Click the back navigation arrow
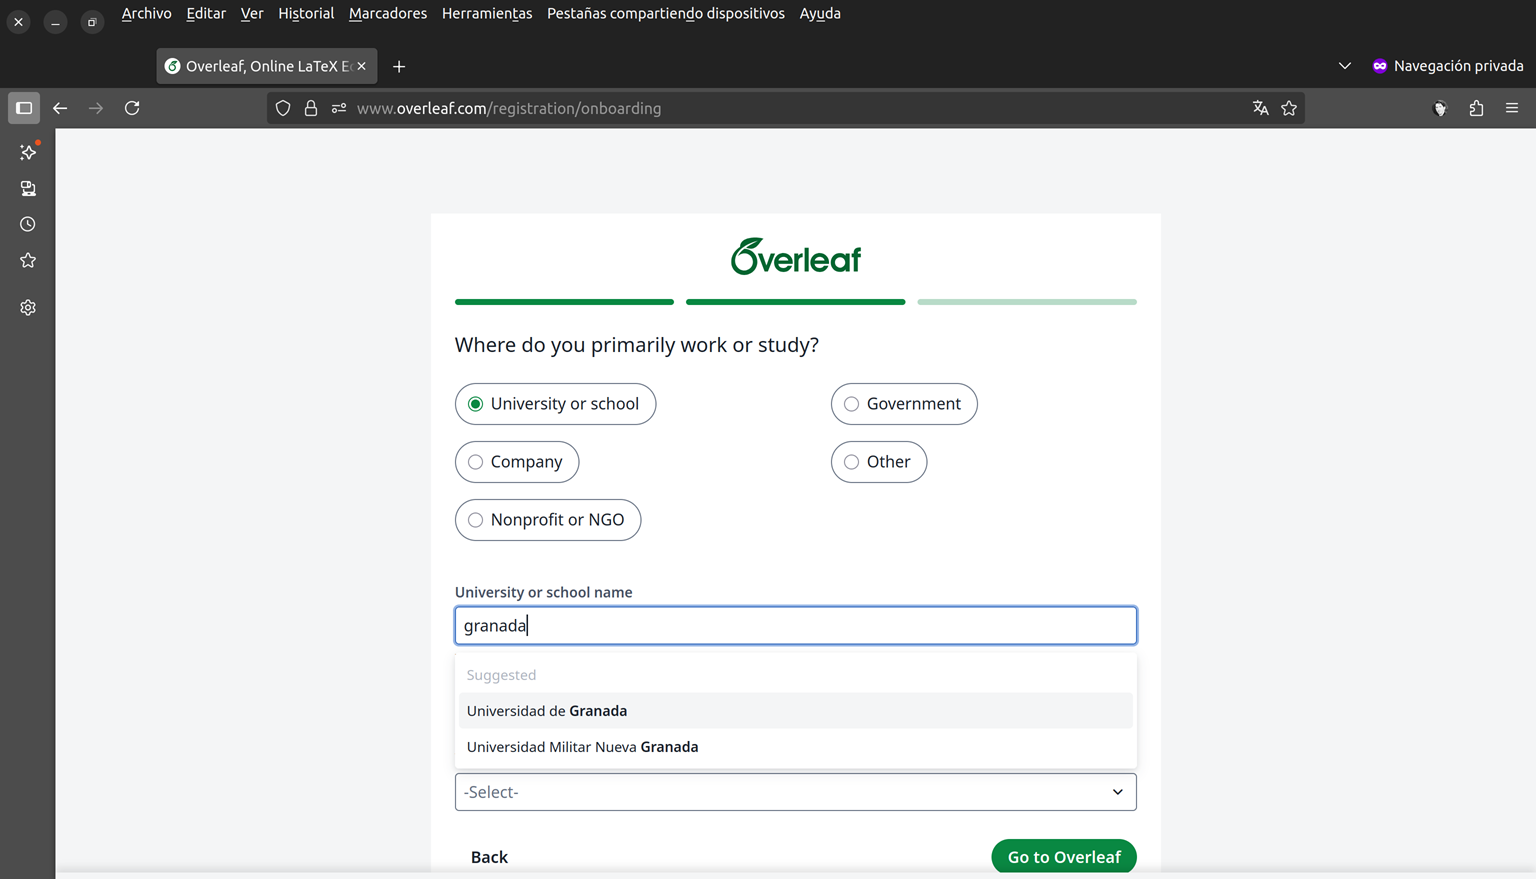This screenshot has width=1536, height=879. (60, 108)
